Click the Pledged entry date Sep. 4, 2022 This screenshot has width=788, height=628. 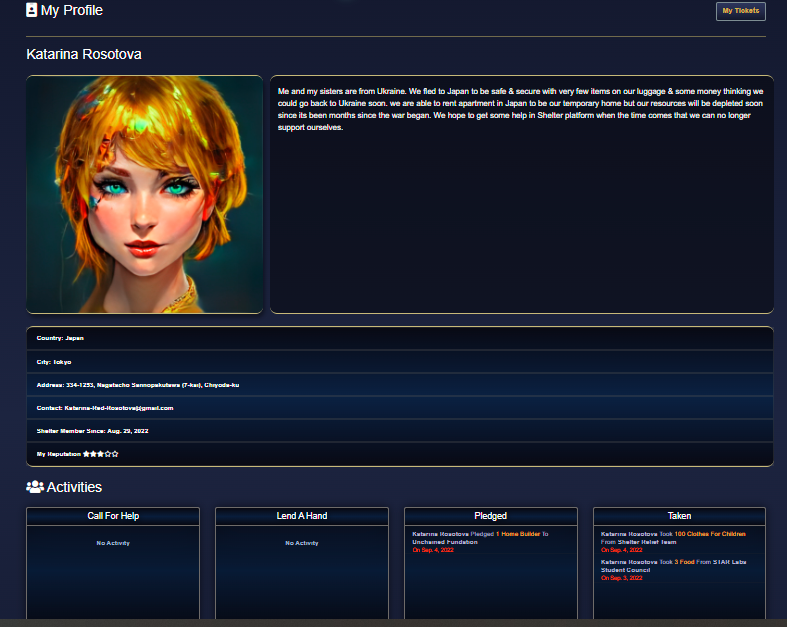[x=433, y=550]
